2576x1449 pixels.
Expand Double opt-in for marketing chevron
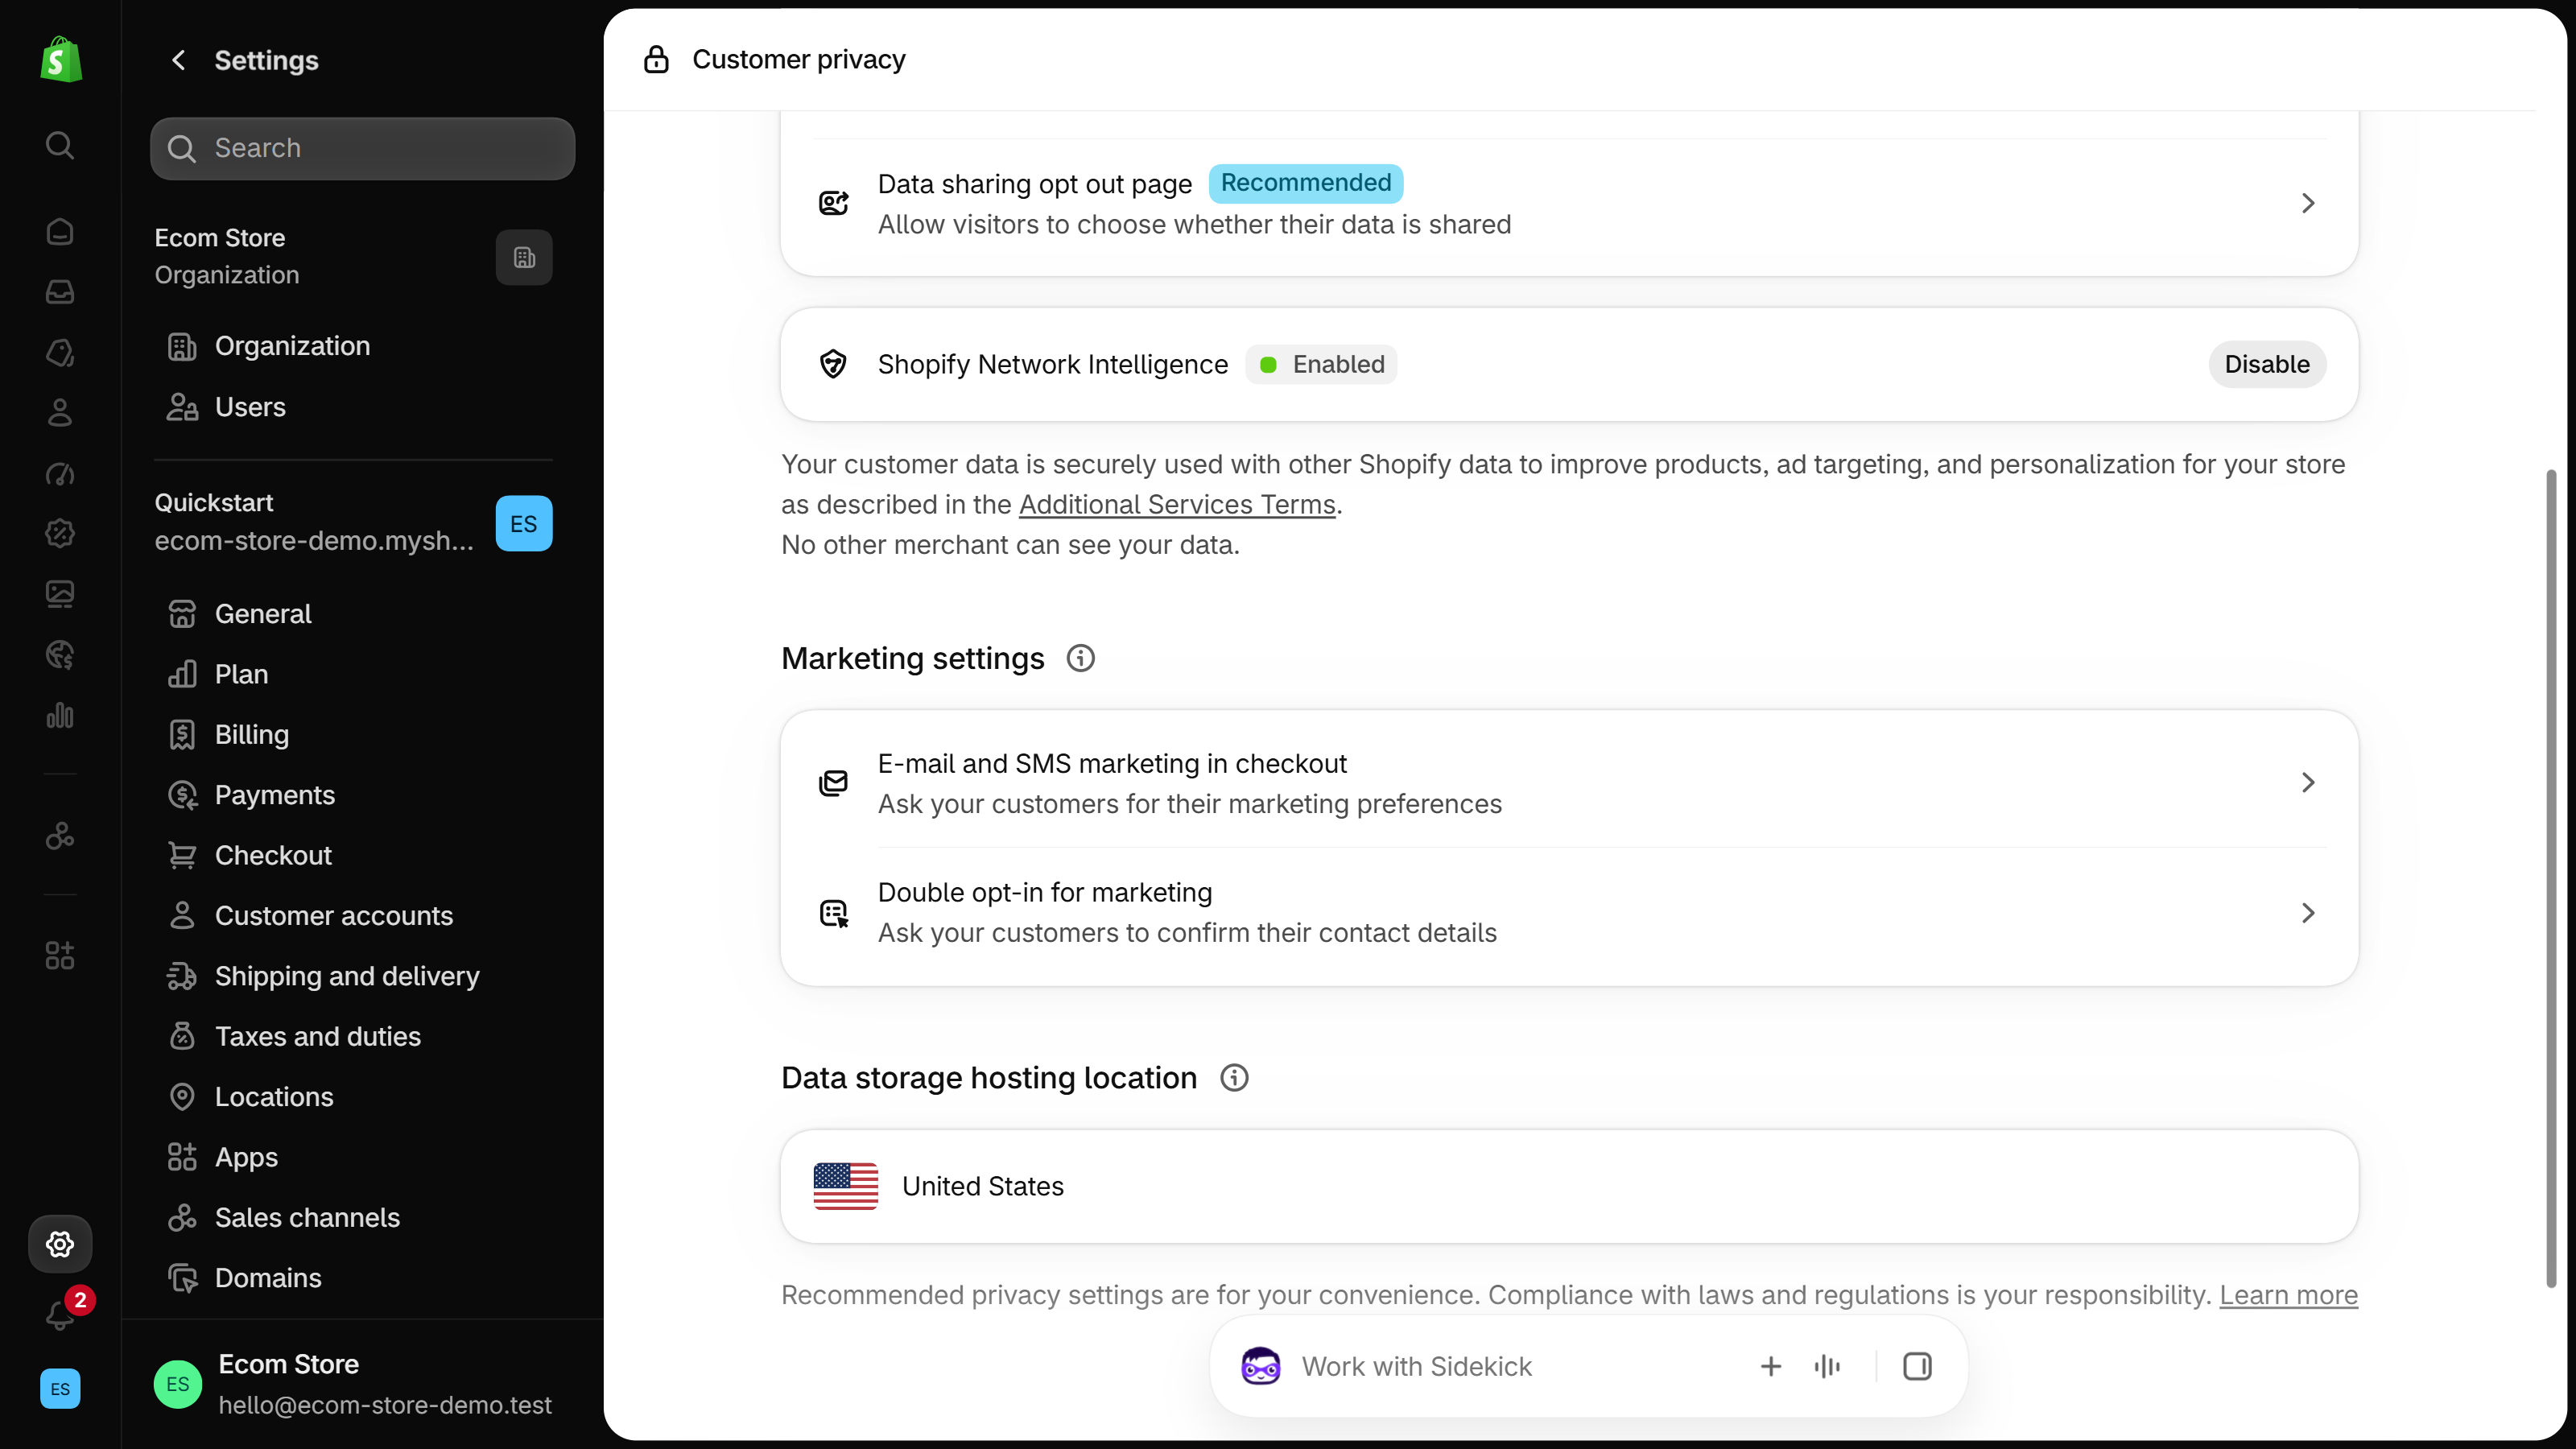tap(2308, 913)
